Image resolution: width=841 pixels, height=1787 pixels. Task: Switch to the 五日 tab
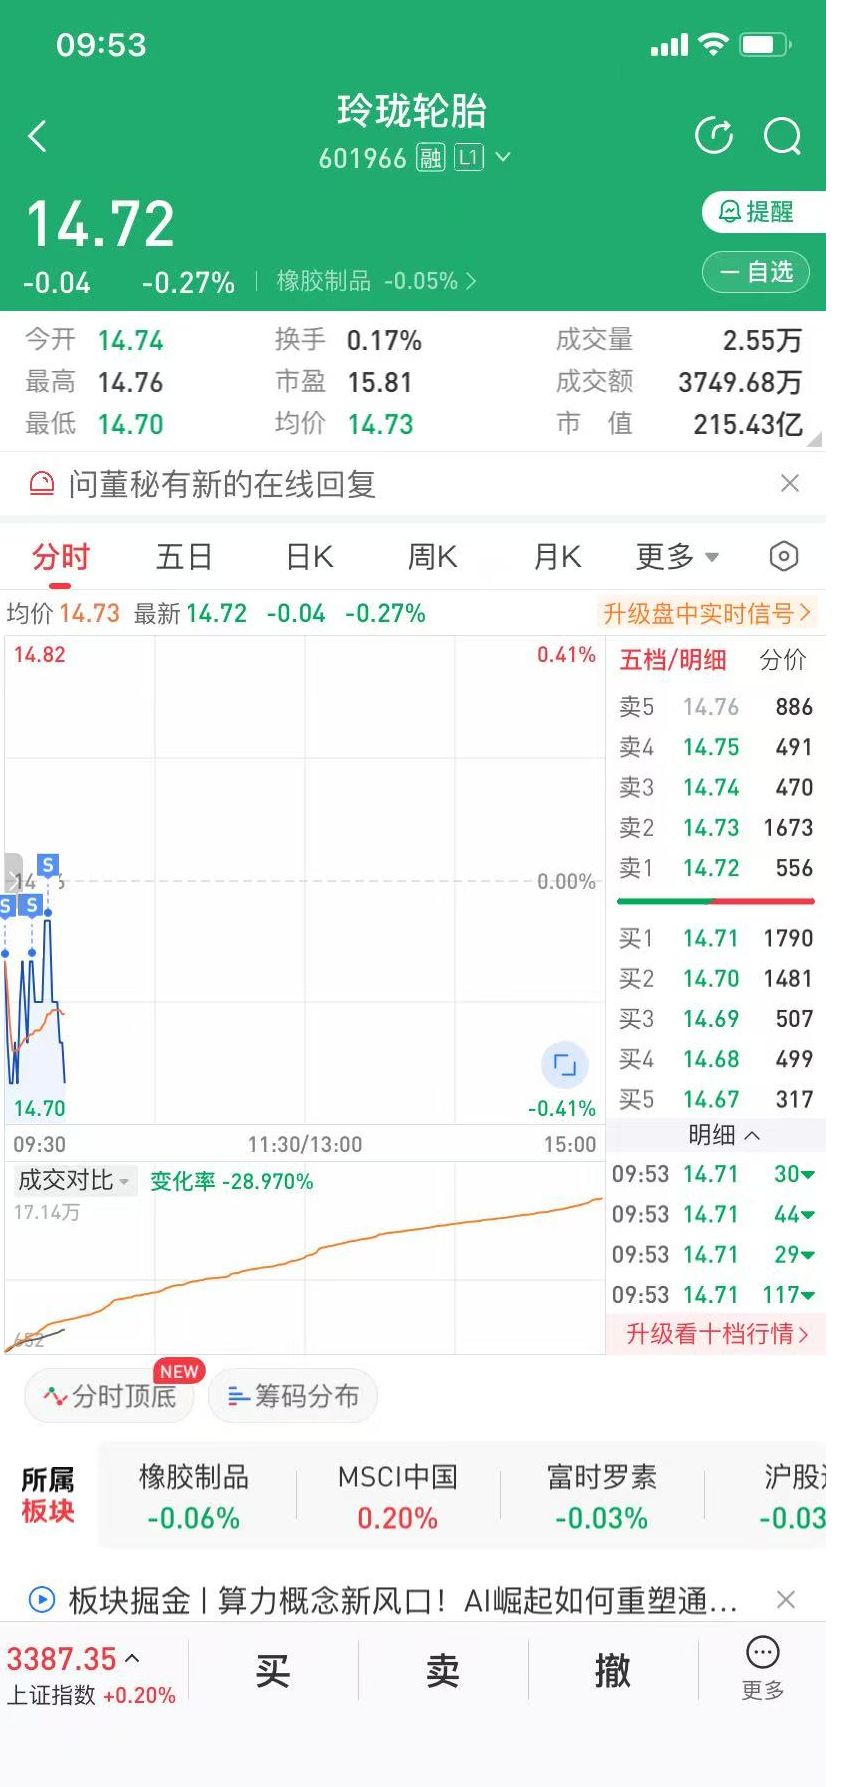[x=184, y=557]
